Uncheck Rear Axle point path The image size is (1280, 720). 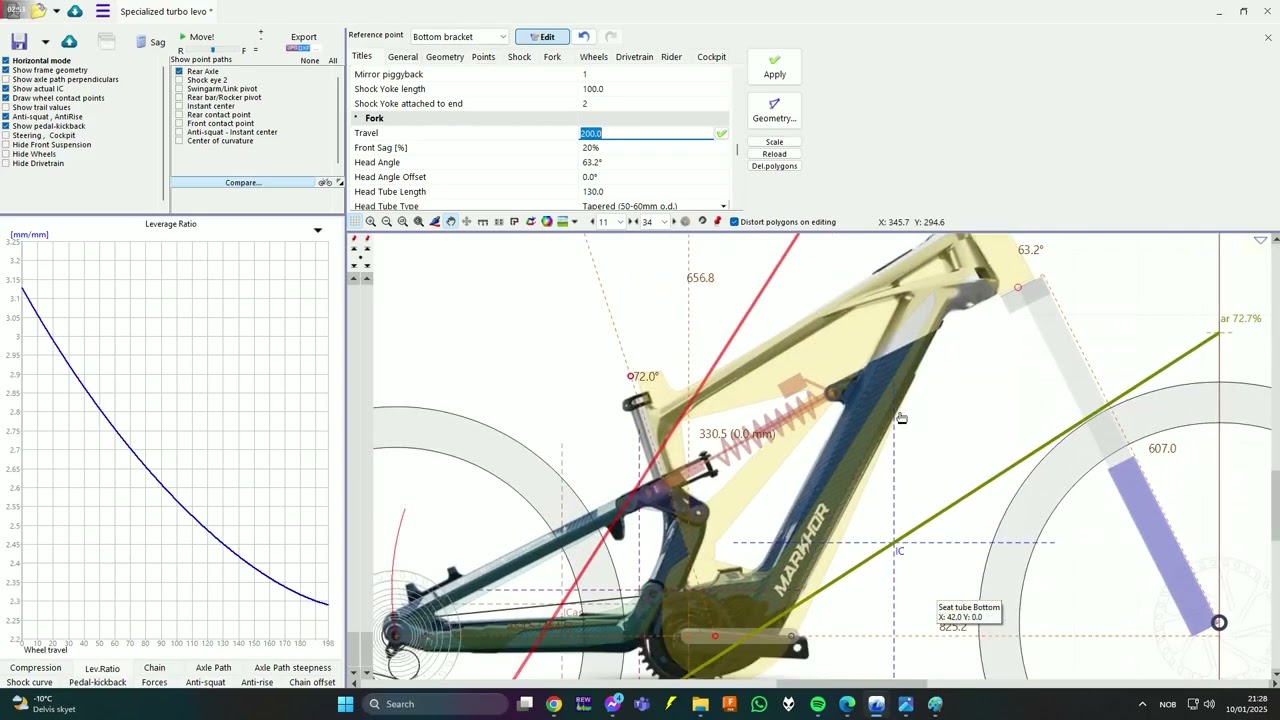point(179,71)
